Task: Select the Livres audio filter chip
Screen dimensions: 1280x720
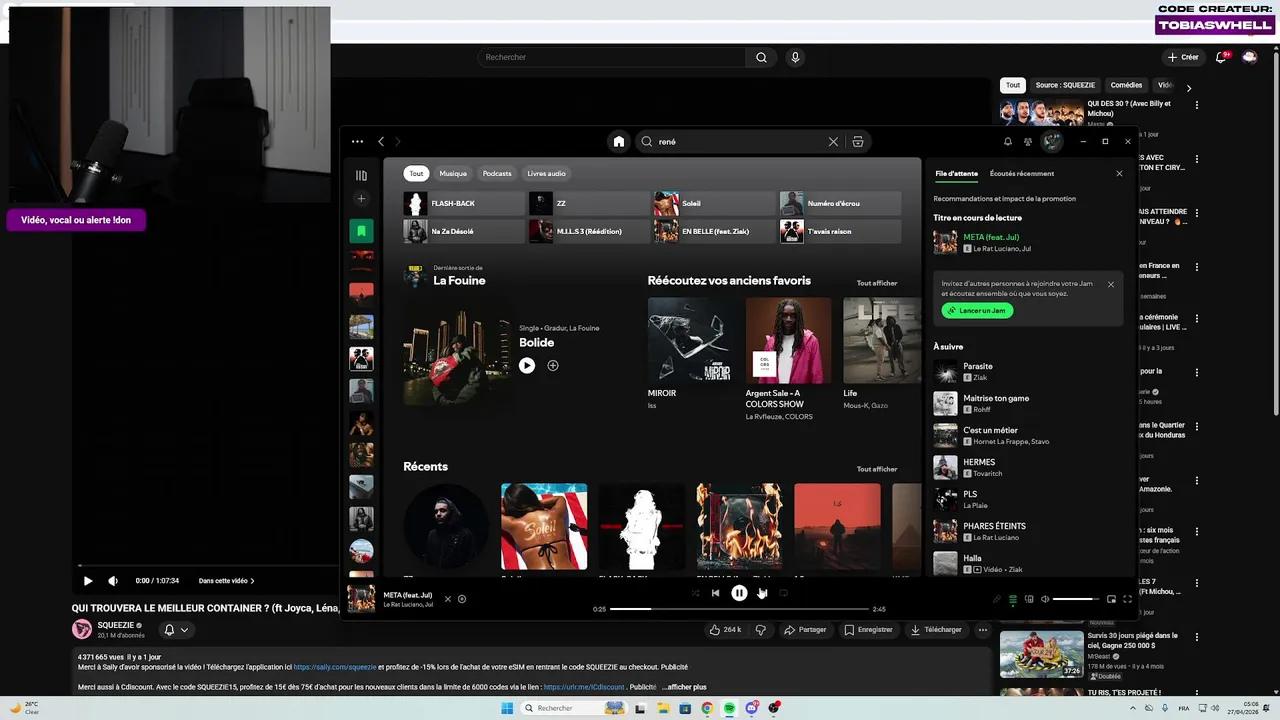Action: point(547,174)
